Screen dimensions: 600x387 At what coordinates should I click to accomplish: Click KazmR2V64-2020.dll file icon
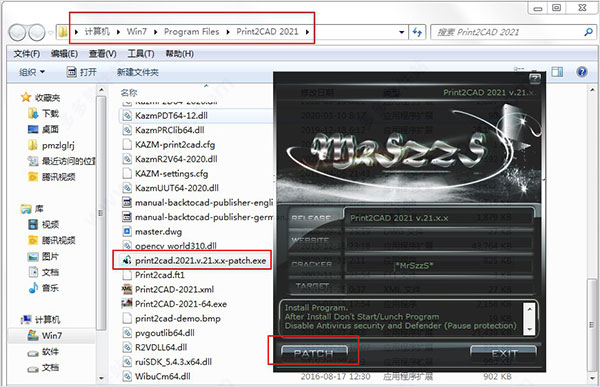pyautogui.click(x=127, y=159)
